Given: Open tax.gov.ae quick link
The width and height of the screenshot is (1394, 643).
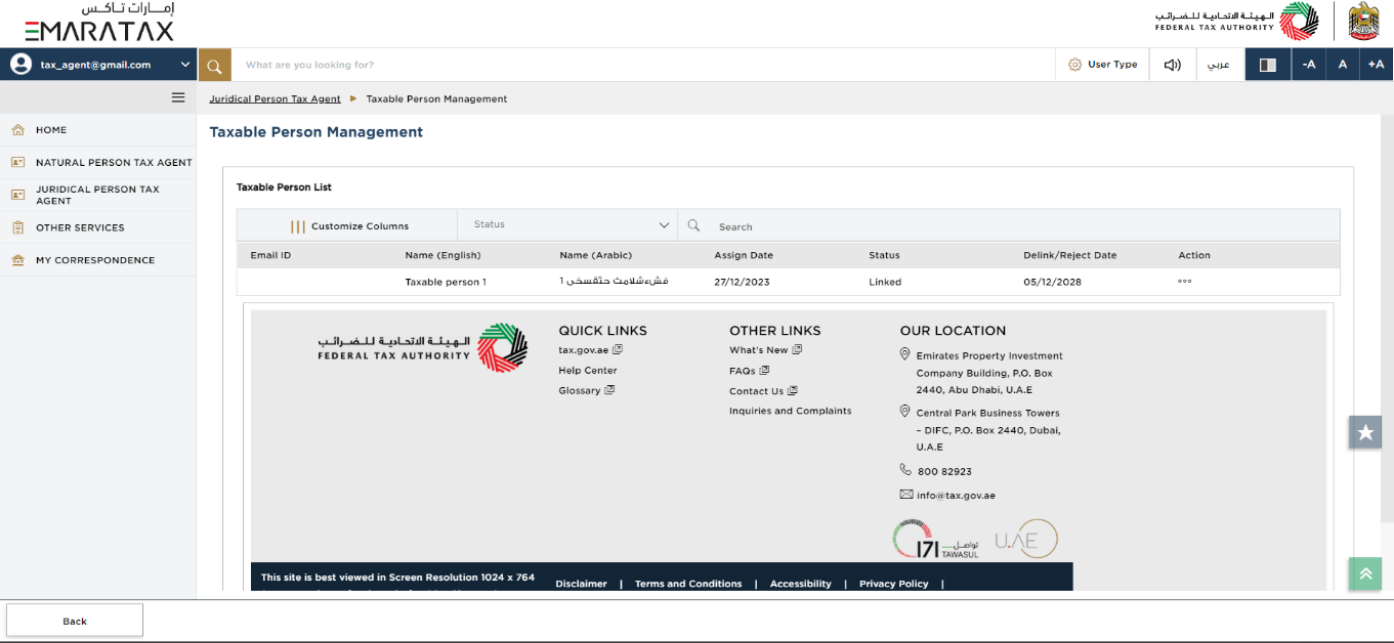Looking at the screenshot, I should (590, 350).
